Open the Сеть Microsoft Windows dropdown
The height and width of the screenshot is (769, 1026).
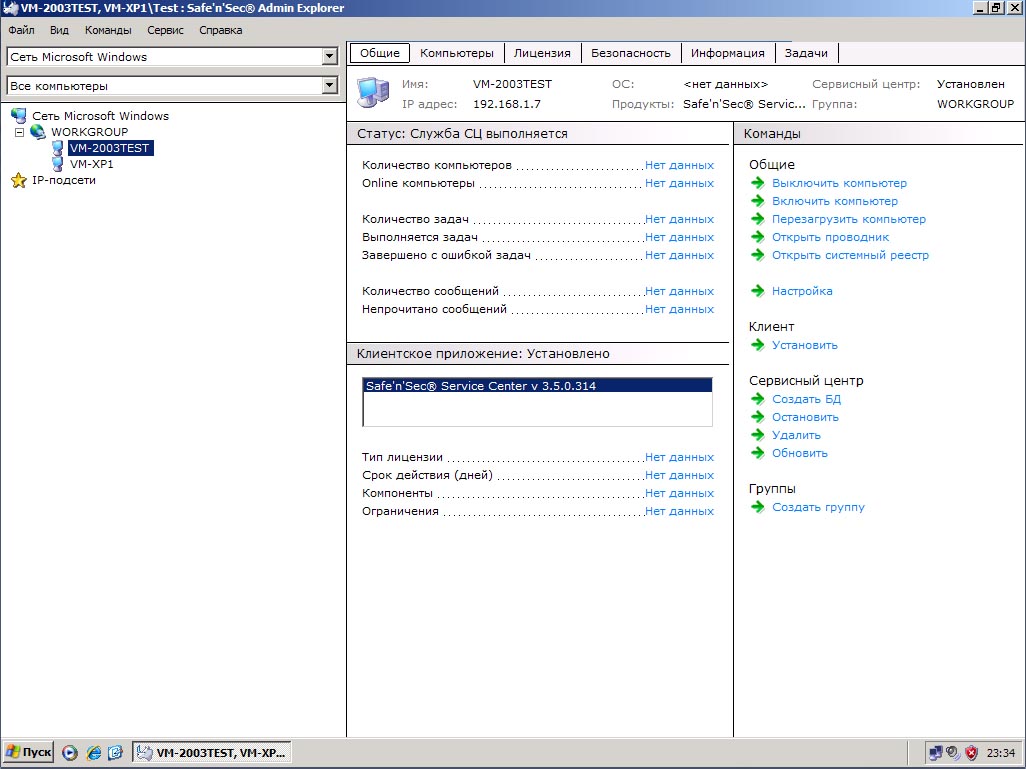coord(330,56)
